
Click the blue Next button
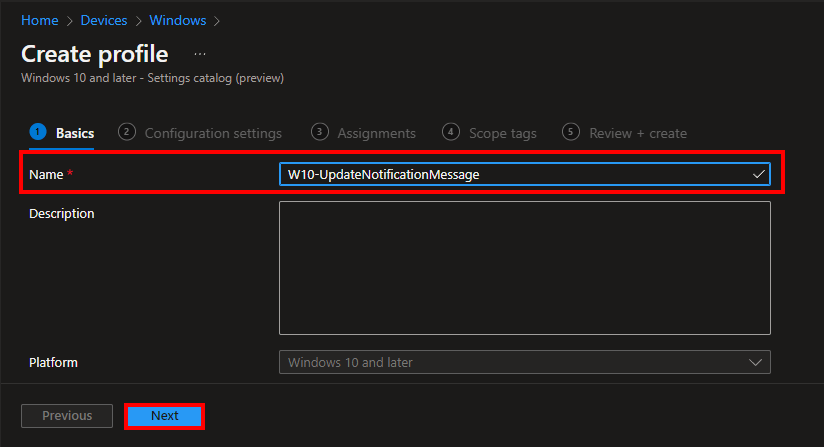coord(164,416)
